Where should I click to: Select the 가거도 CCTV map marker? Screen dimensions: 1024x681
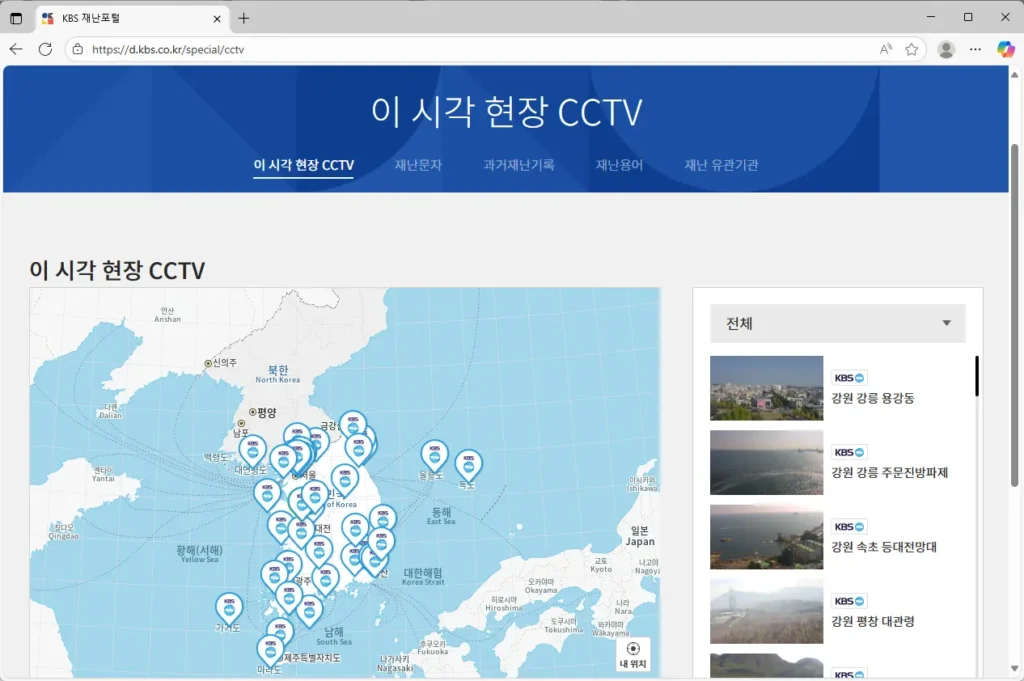coord(229,607)
